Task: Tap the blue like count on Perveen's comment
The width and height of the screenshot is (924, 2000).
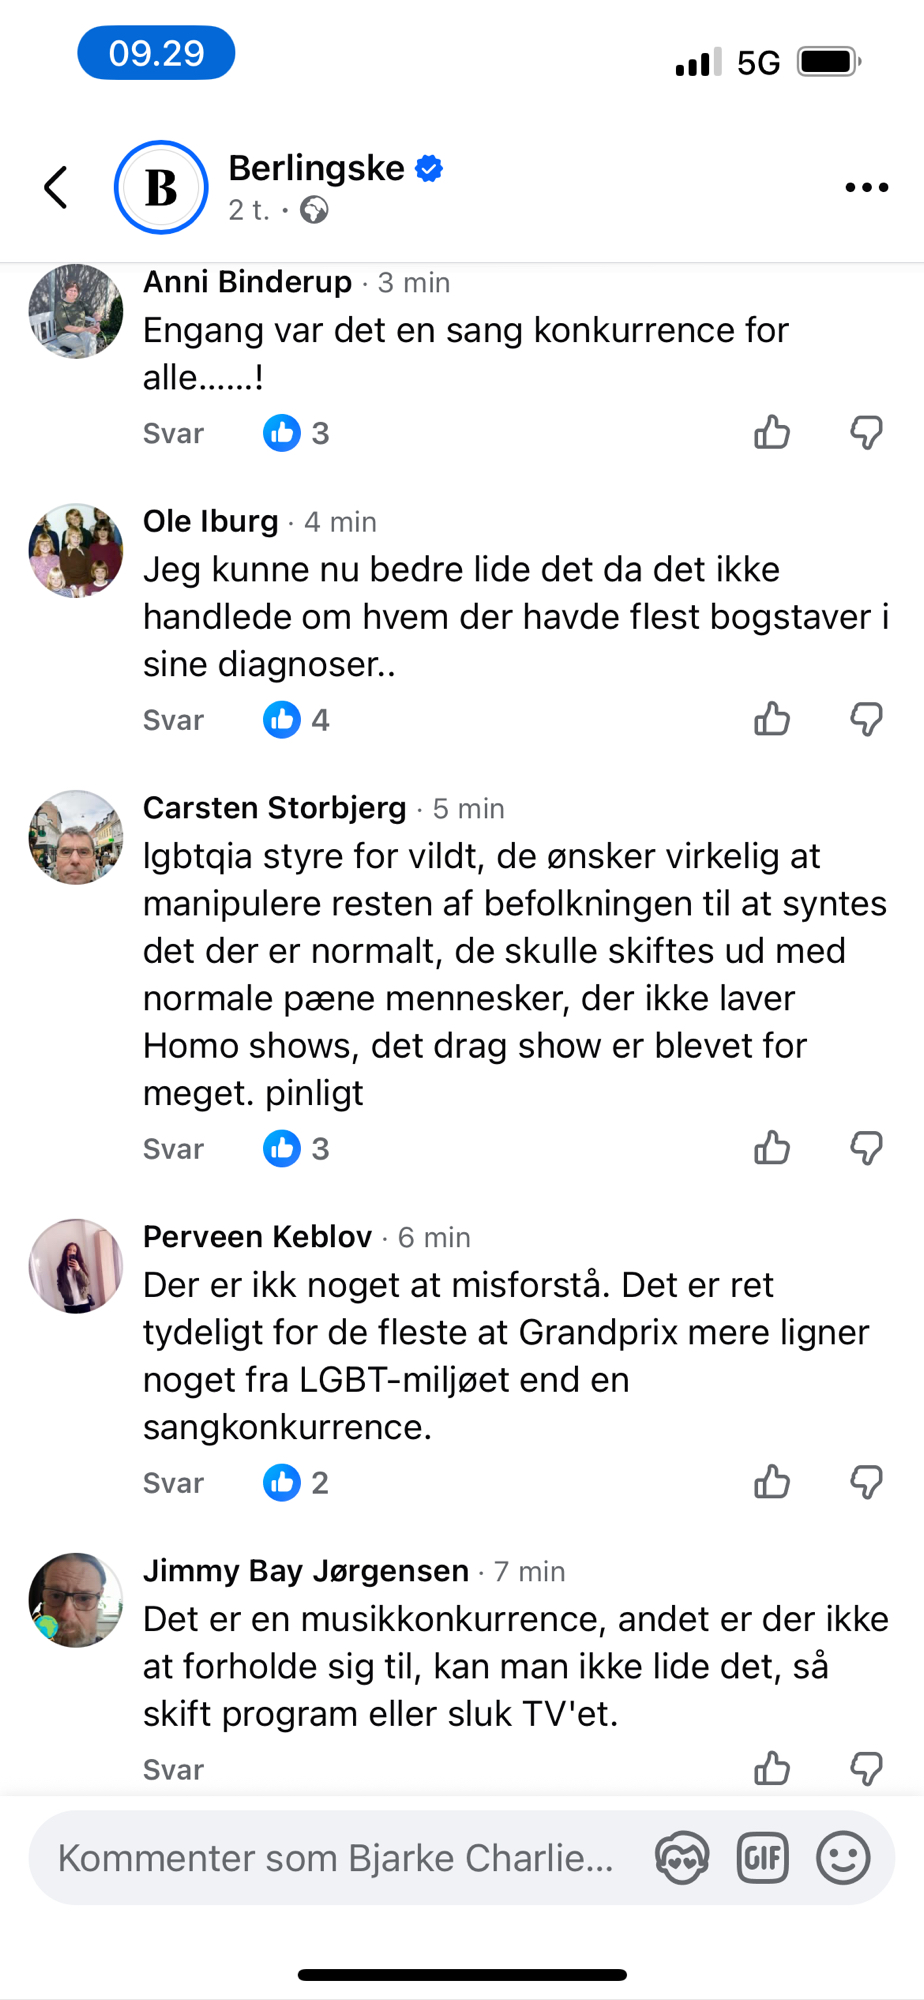Action: click(296, 1483)
